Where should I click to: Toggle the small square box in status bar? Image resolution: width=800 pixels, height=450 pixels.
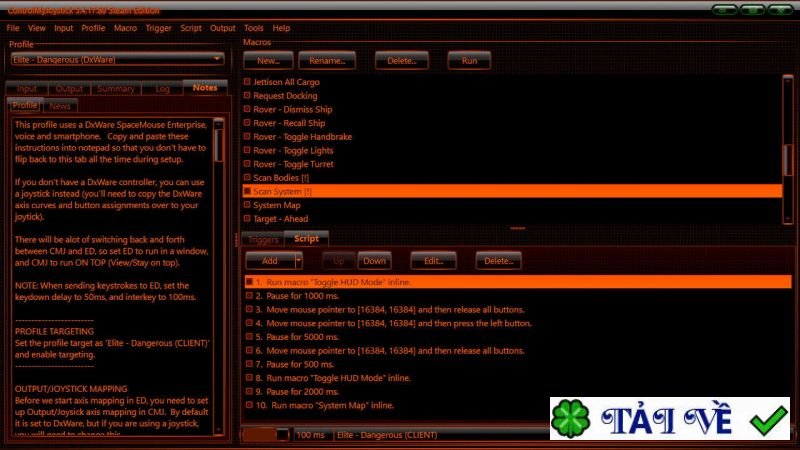(282, 435)
